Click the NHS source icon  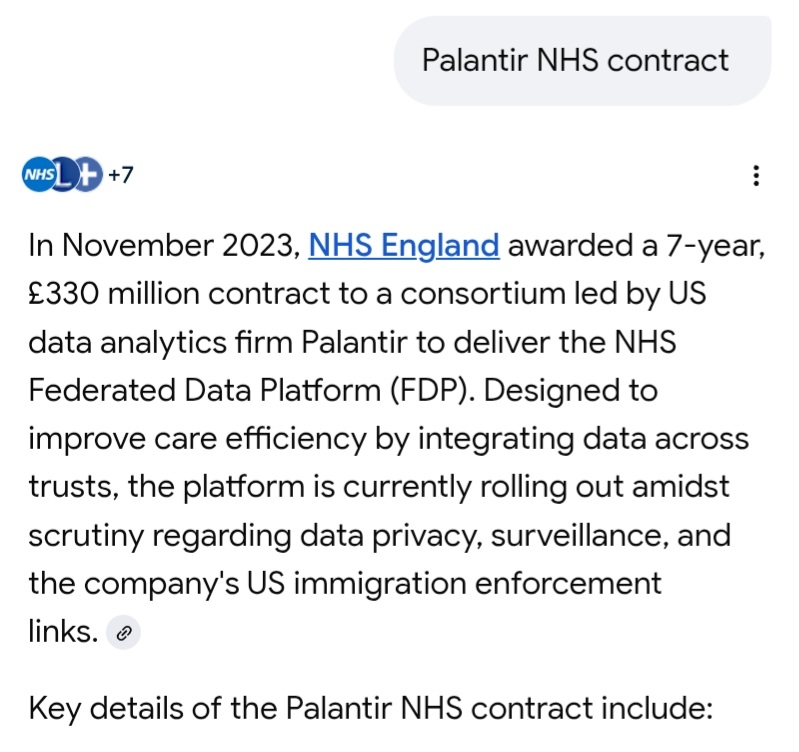click(38, 175)
